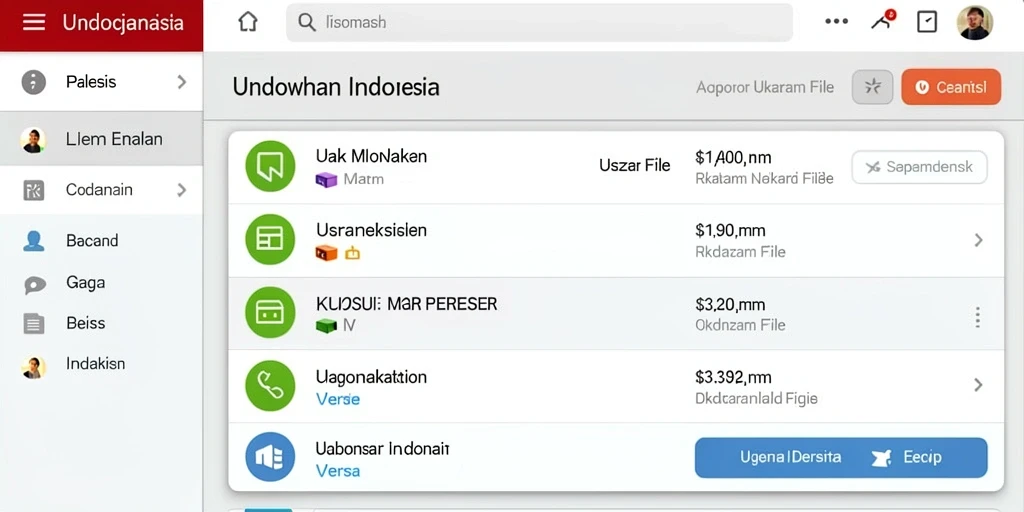Click the Undowhan Indoiesia heading

pyautogui.click(x=336, y=88)
